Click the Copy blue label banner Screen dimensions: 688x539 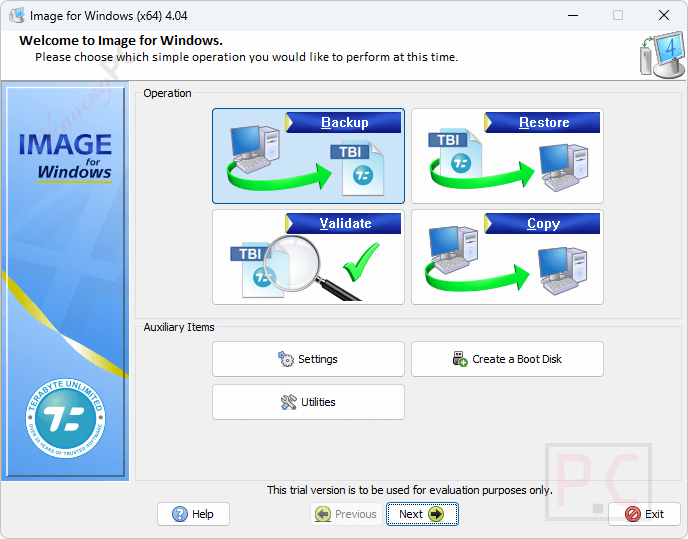(542, 223)
